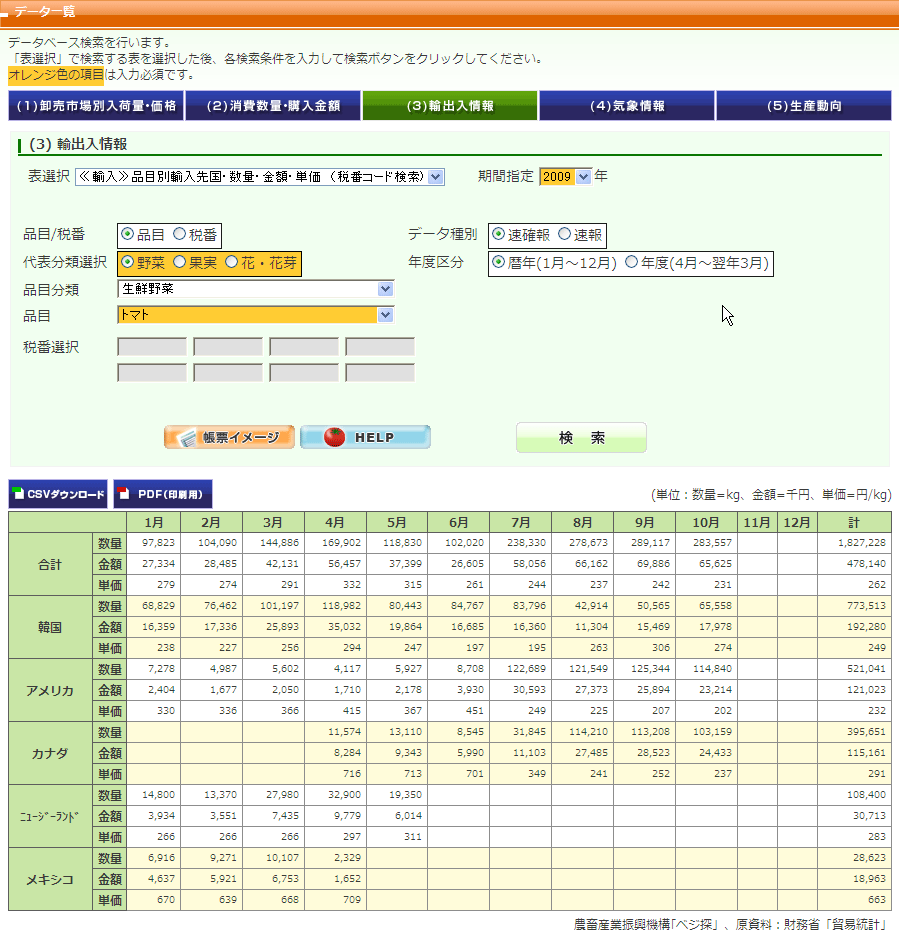899x939 pixels.
Task: Expand the 品目 トマト dropdown
Action: click(386, 315)
